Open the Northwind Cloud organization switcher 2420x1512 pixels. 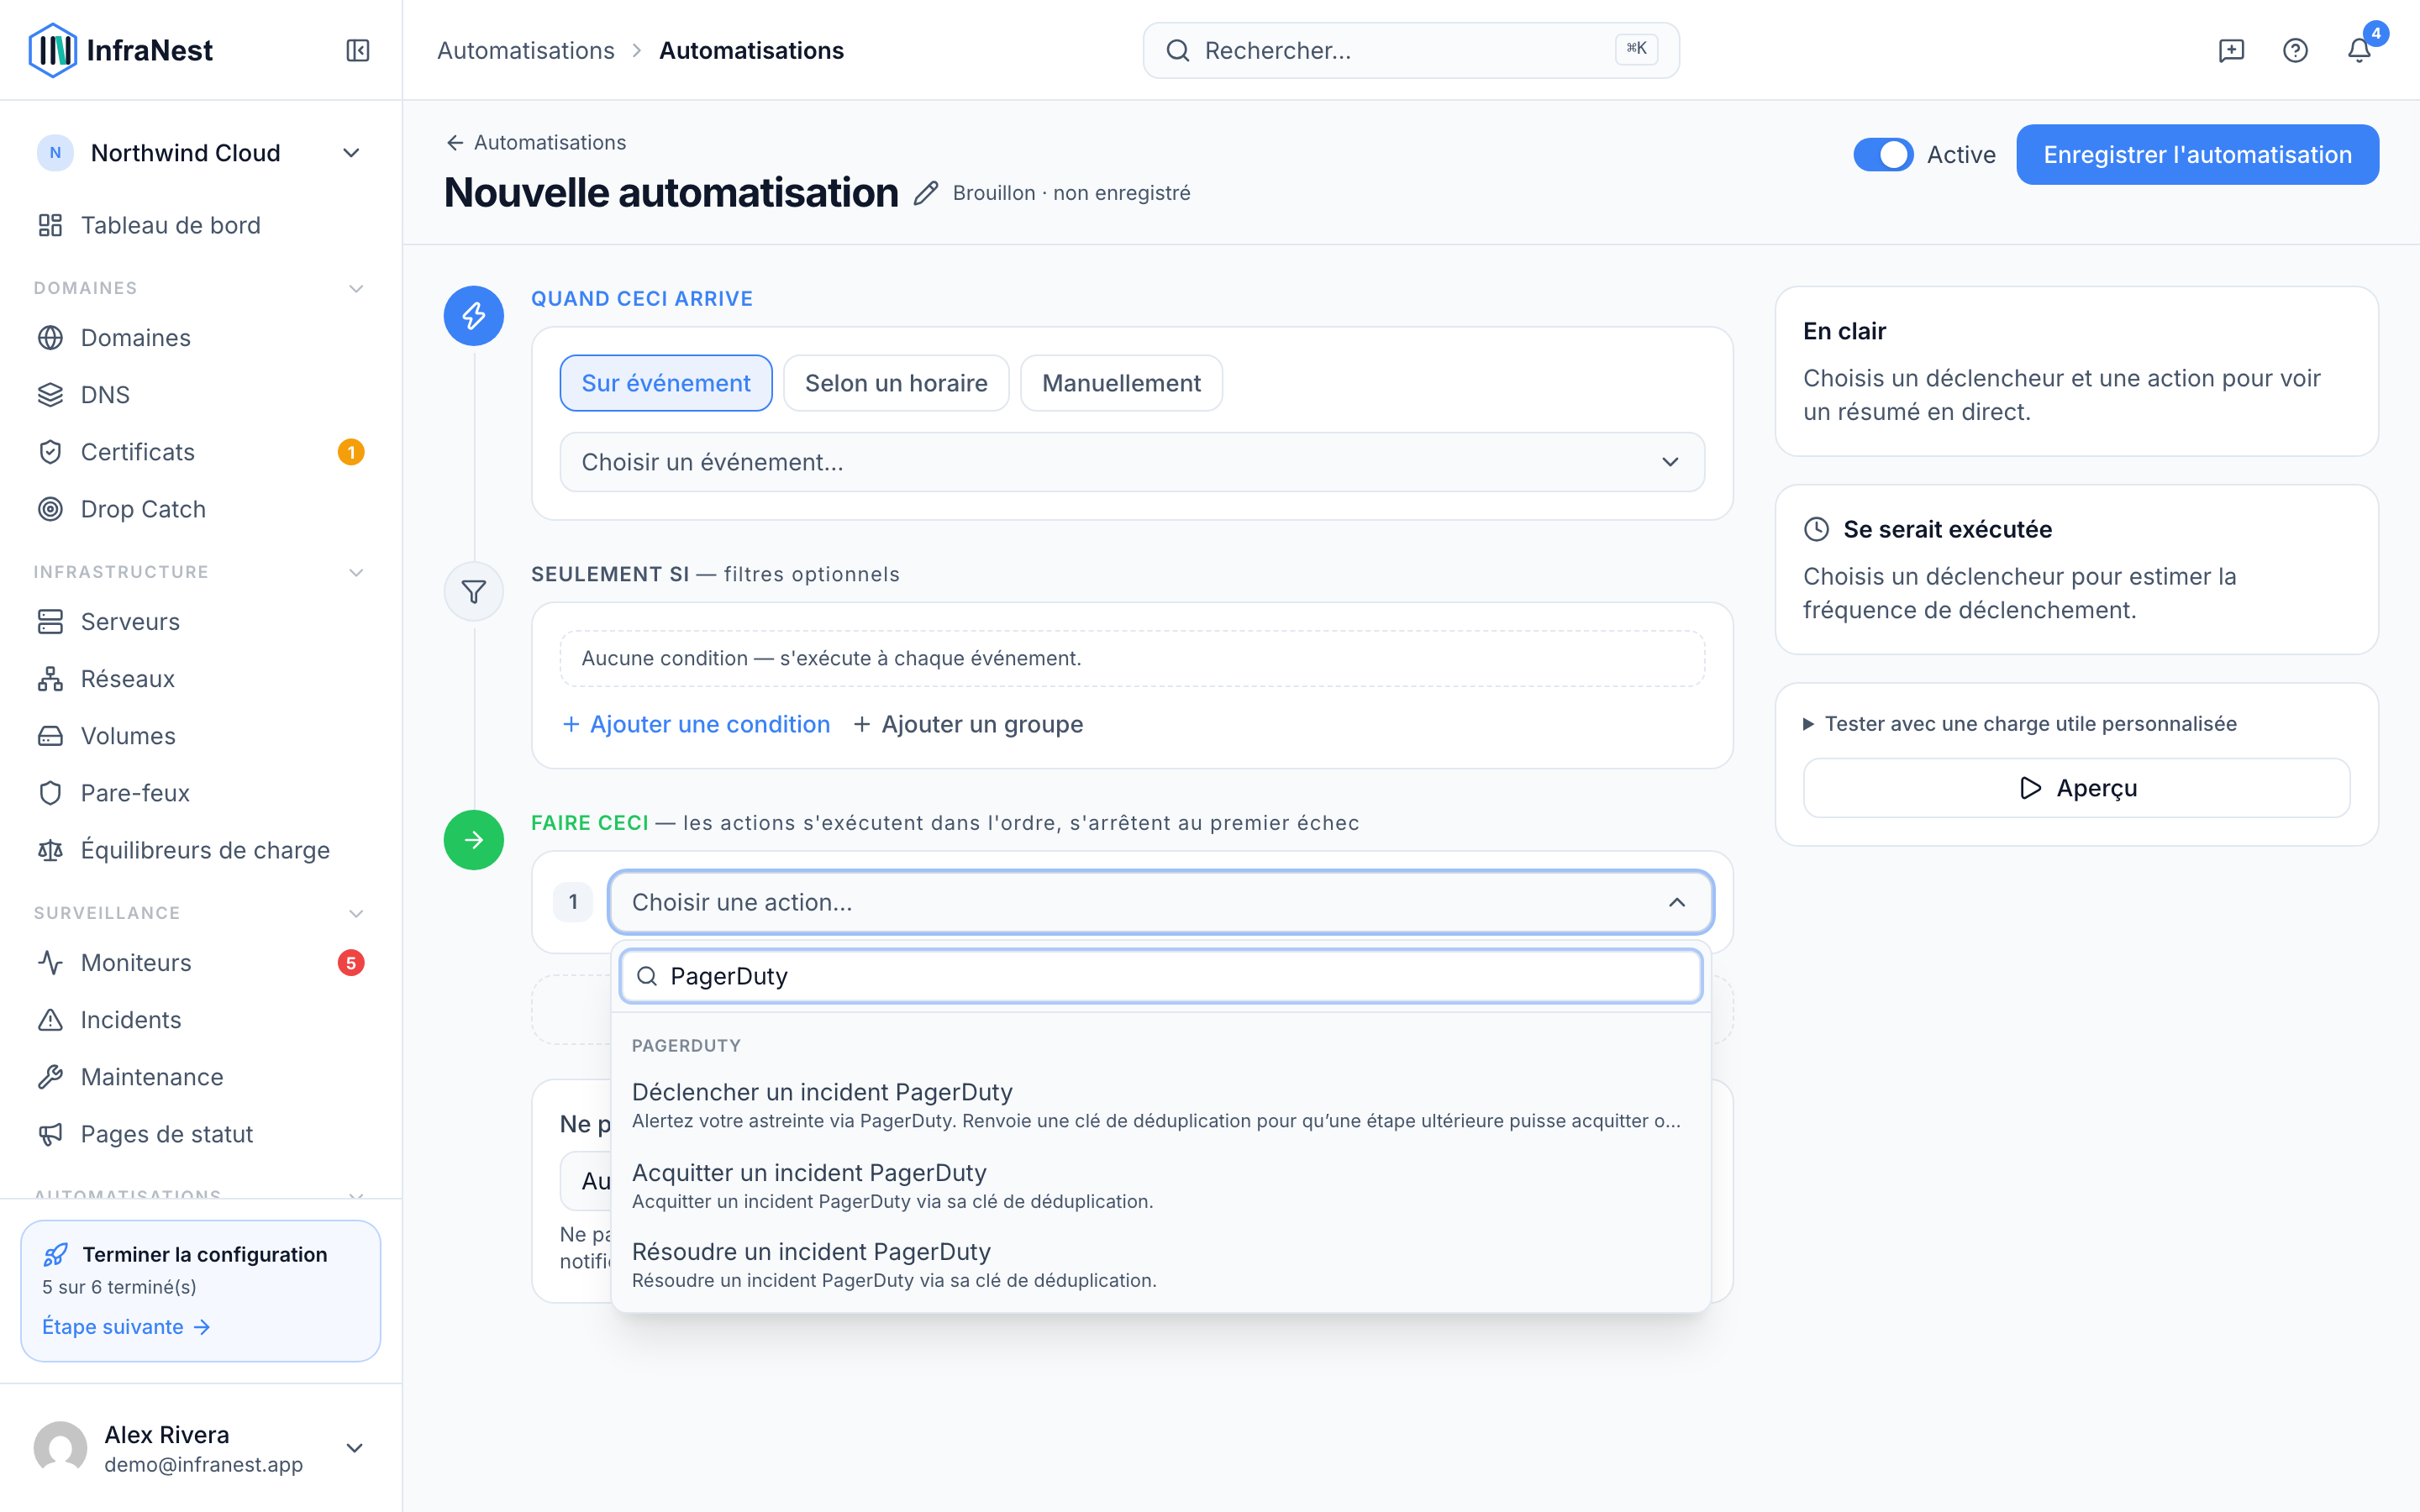200,153
